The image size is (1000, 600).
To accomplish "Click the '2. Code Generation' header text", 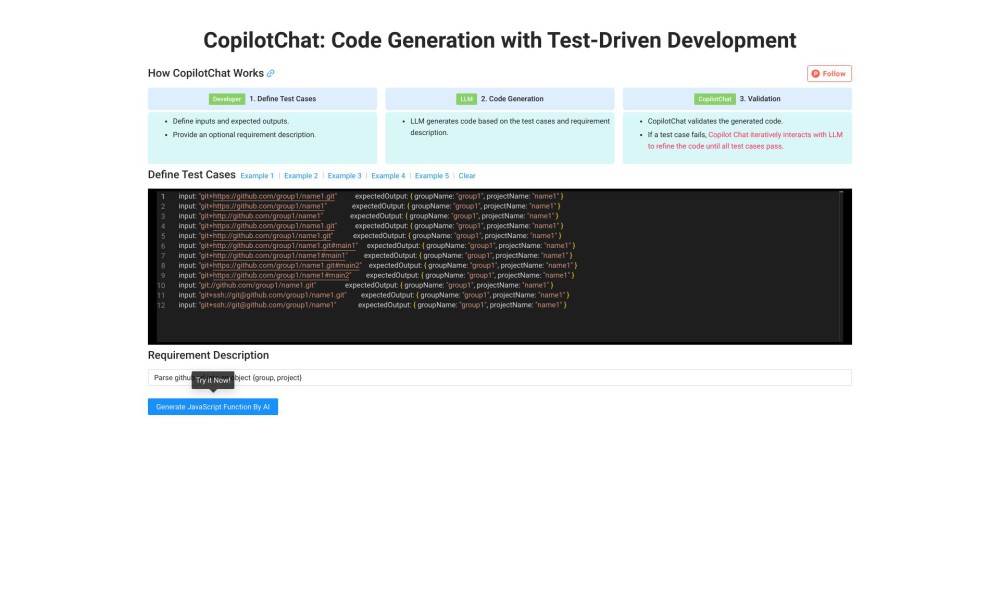I will click(512, 99).
